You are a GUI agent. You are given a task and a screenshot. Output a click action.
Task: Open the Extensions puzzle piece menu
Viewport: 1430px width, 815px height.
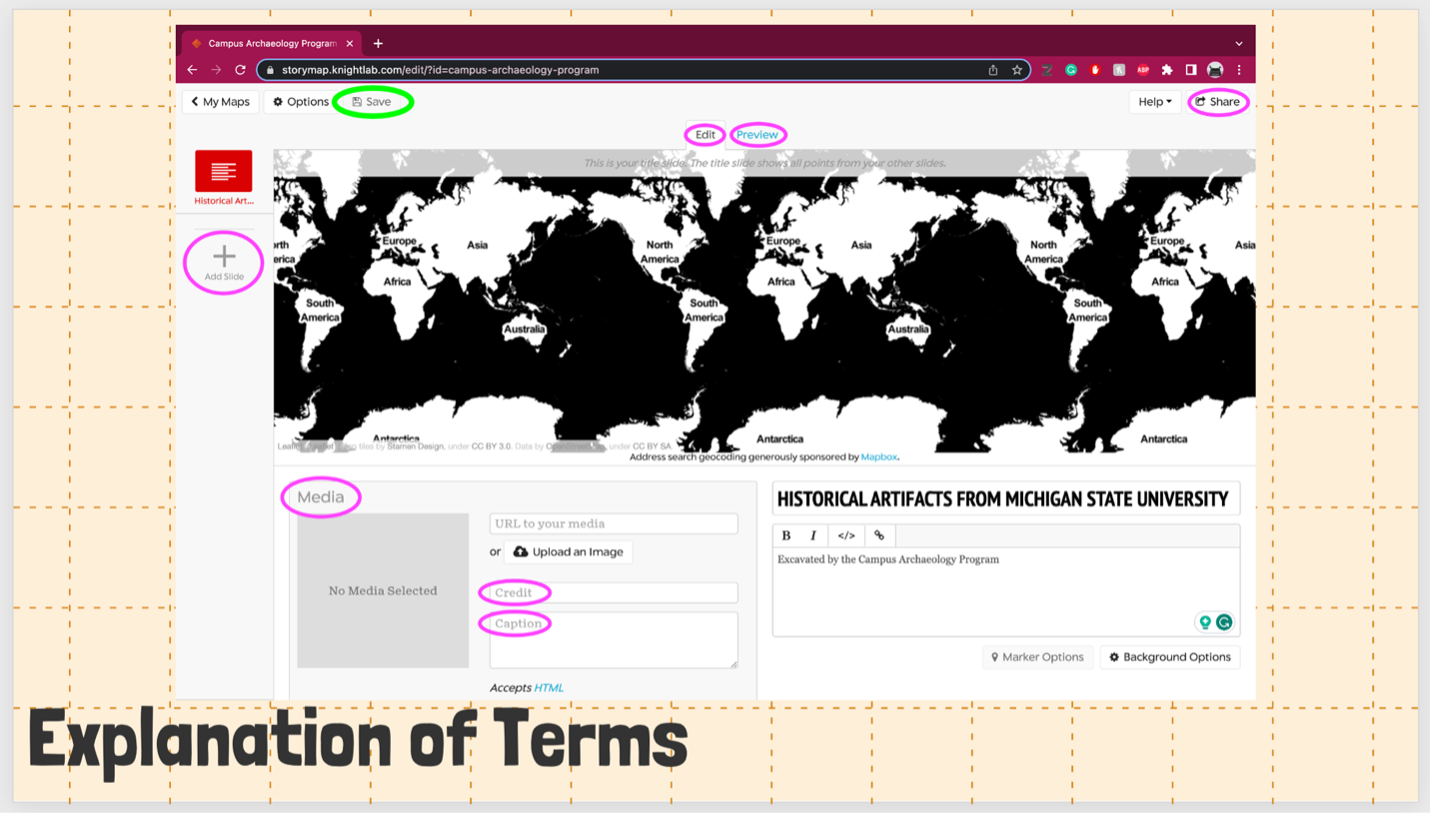pyautogui.click(x=1167, y=70)
